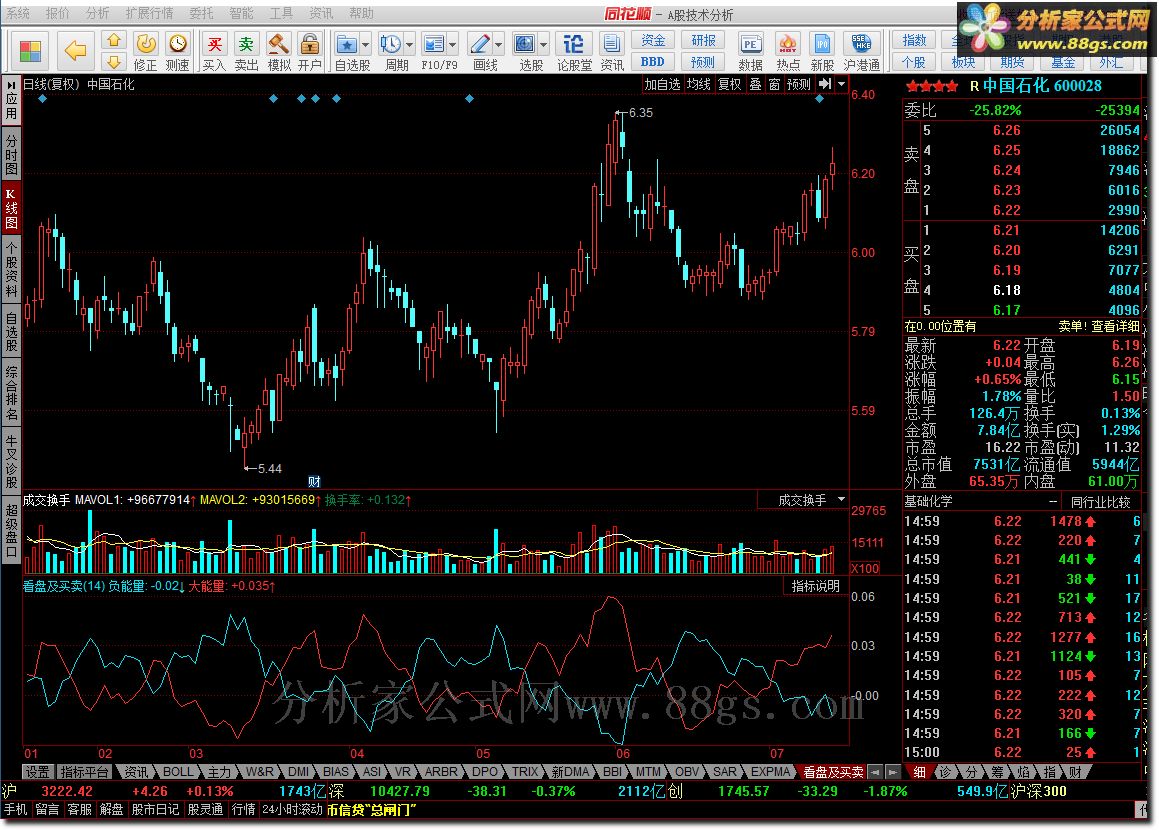Viewport: 1159px width, 830px height.
Task: Click the 研报 button
Action: click(703, 40)
